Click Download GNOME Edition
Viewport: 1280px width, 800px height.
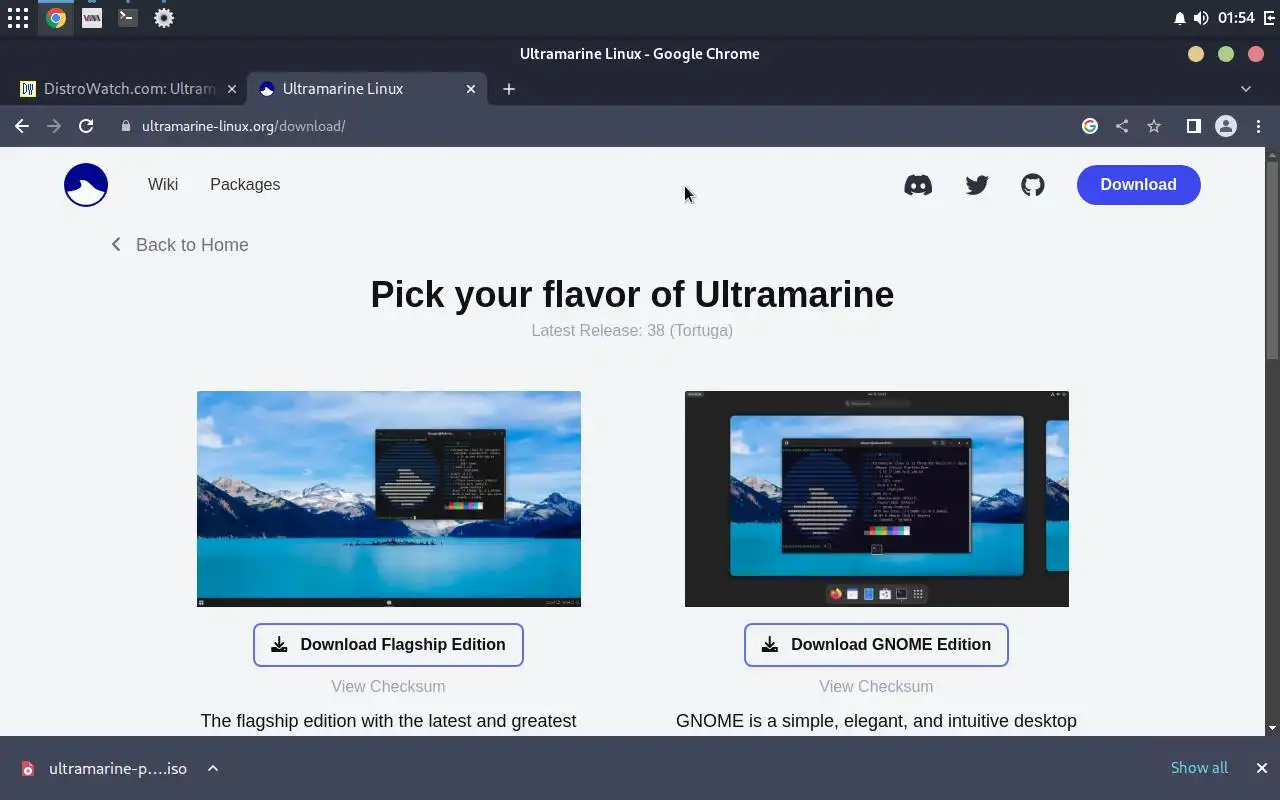tap(876, 645)
